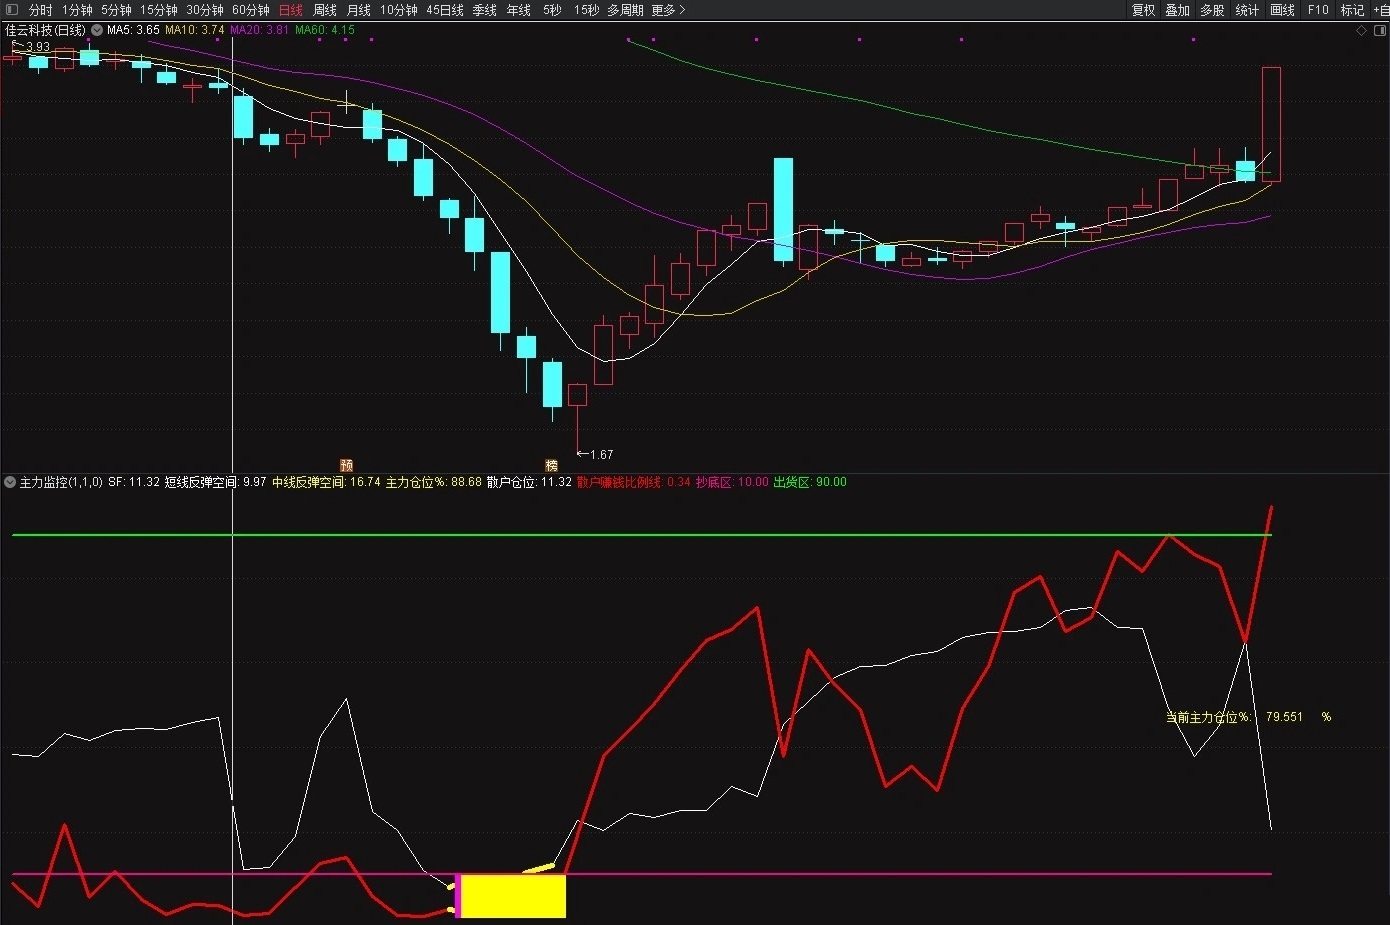Image resolution: width=1390 pixels, height=925 pixels.
Task: Click the MA10: 3.74 label
Action: click(x=195, y=30)
